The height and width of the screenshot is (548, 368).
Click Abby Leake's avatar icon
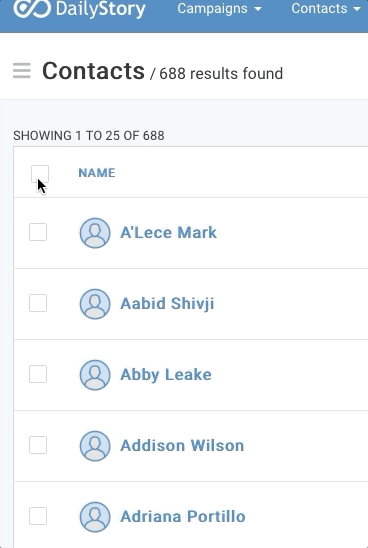click(x=95, y=375)
